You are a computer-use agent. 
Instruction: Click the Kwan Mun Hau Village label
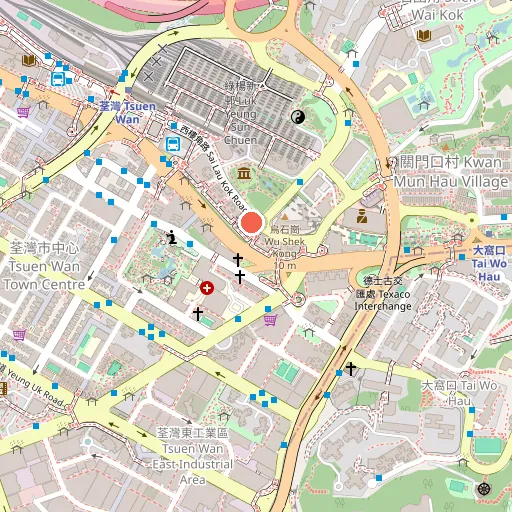tap(450, 172)
